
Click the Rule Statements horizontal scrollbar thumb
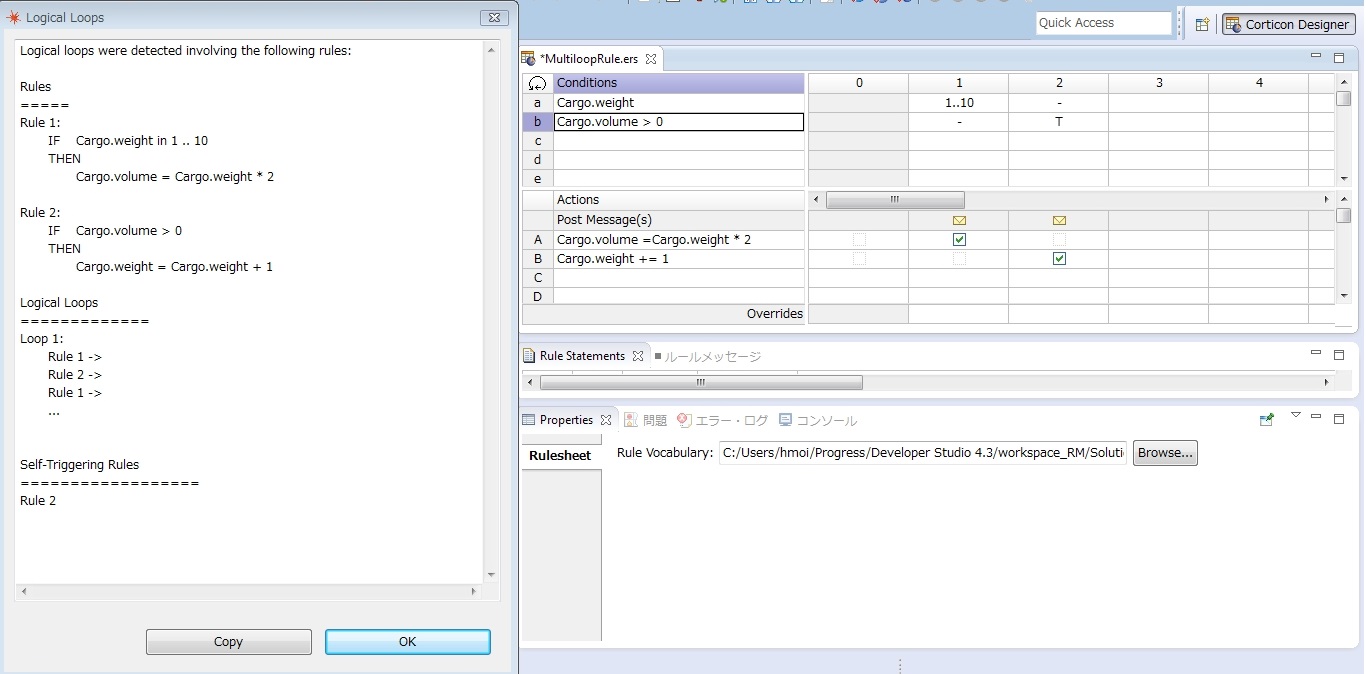[701, 382]
